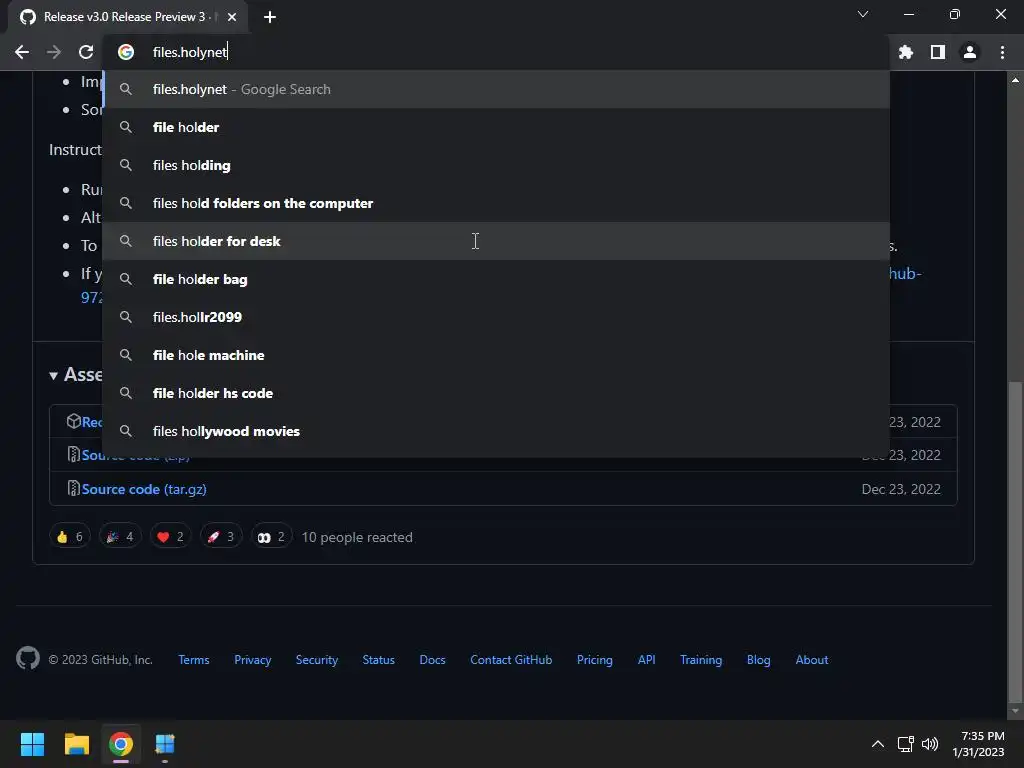Click the tar.gz source archive file icon
Screen dimensions: 1024x768
pyautogui.click(x=73, y=488)
